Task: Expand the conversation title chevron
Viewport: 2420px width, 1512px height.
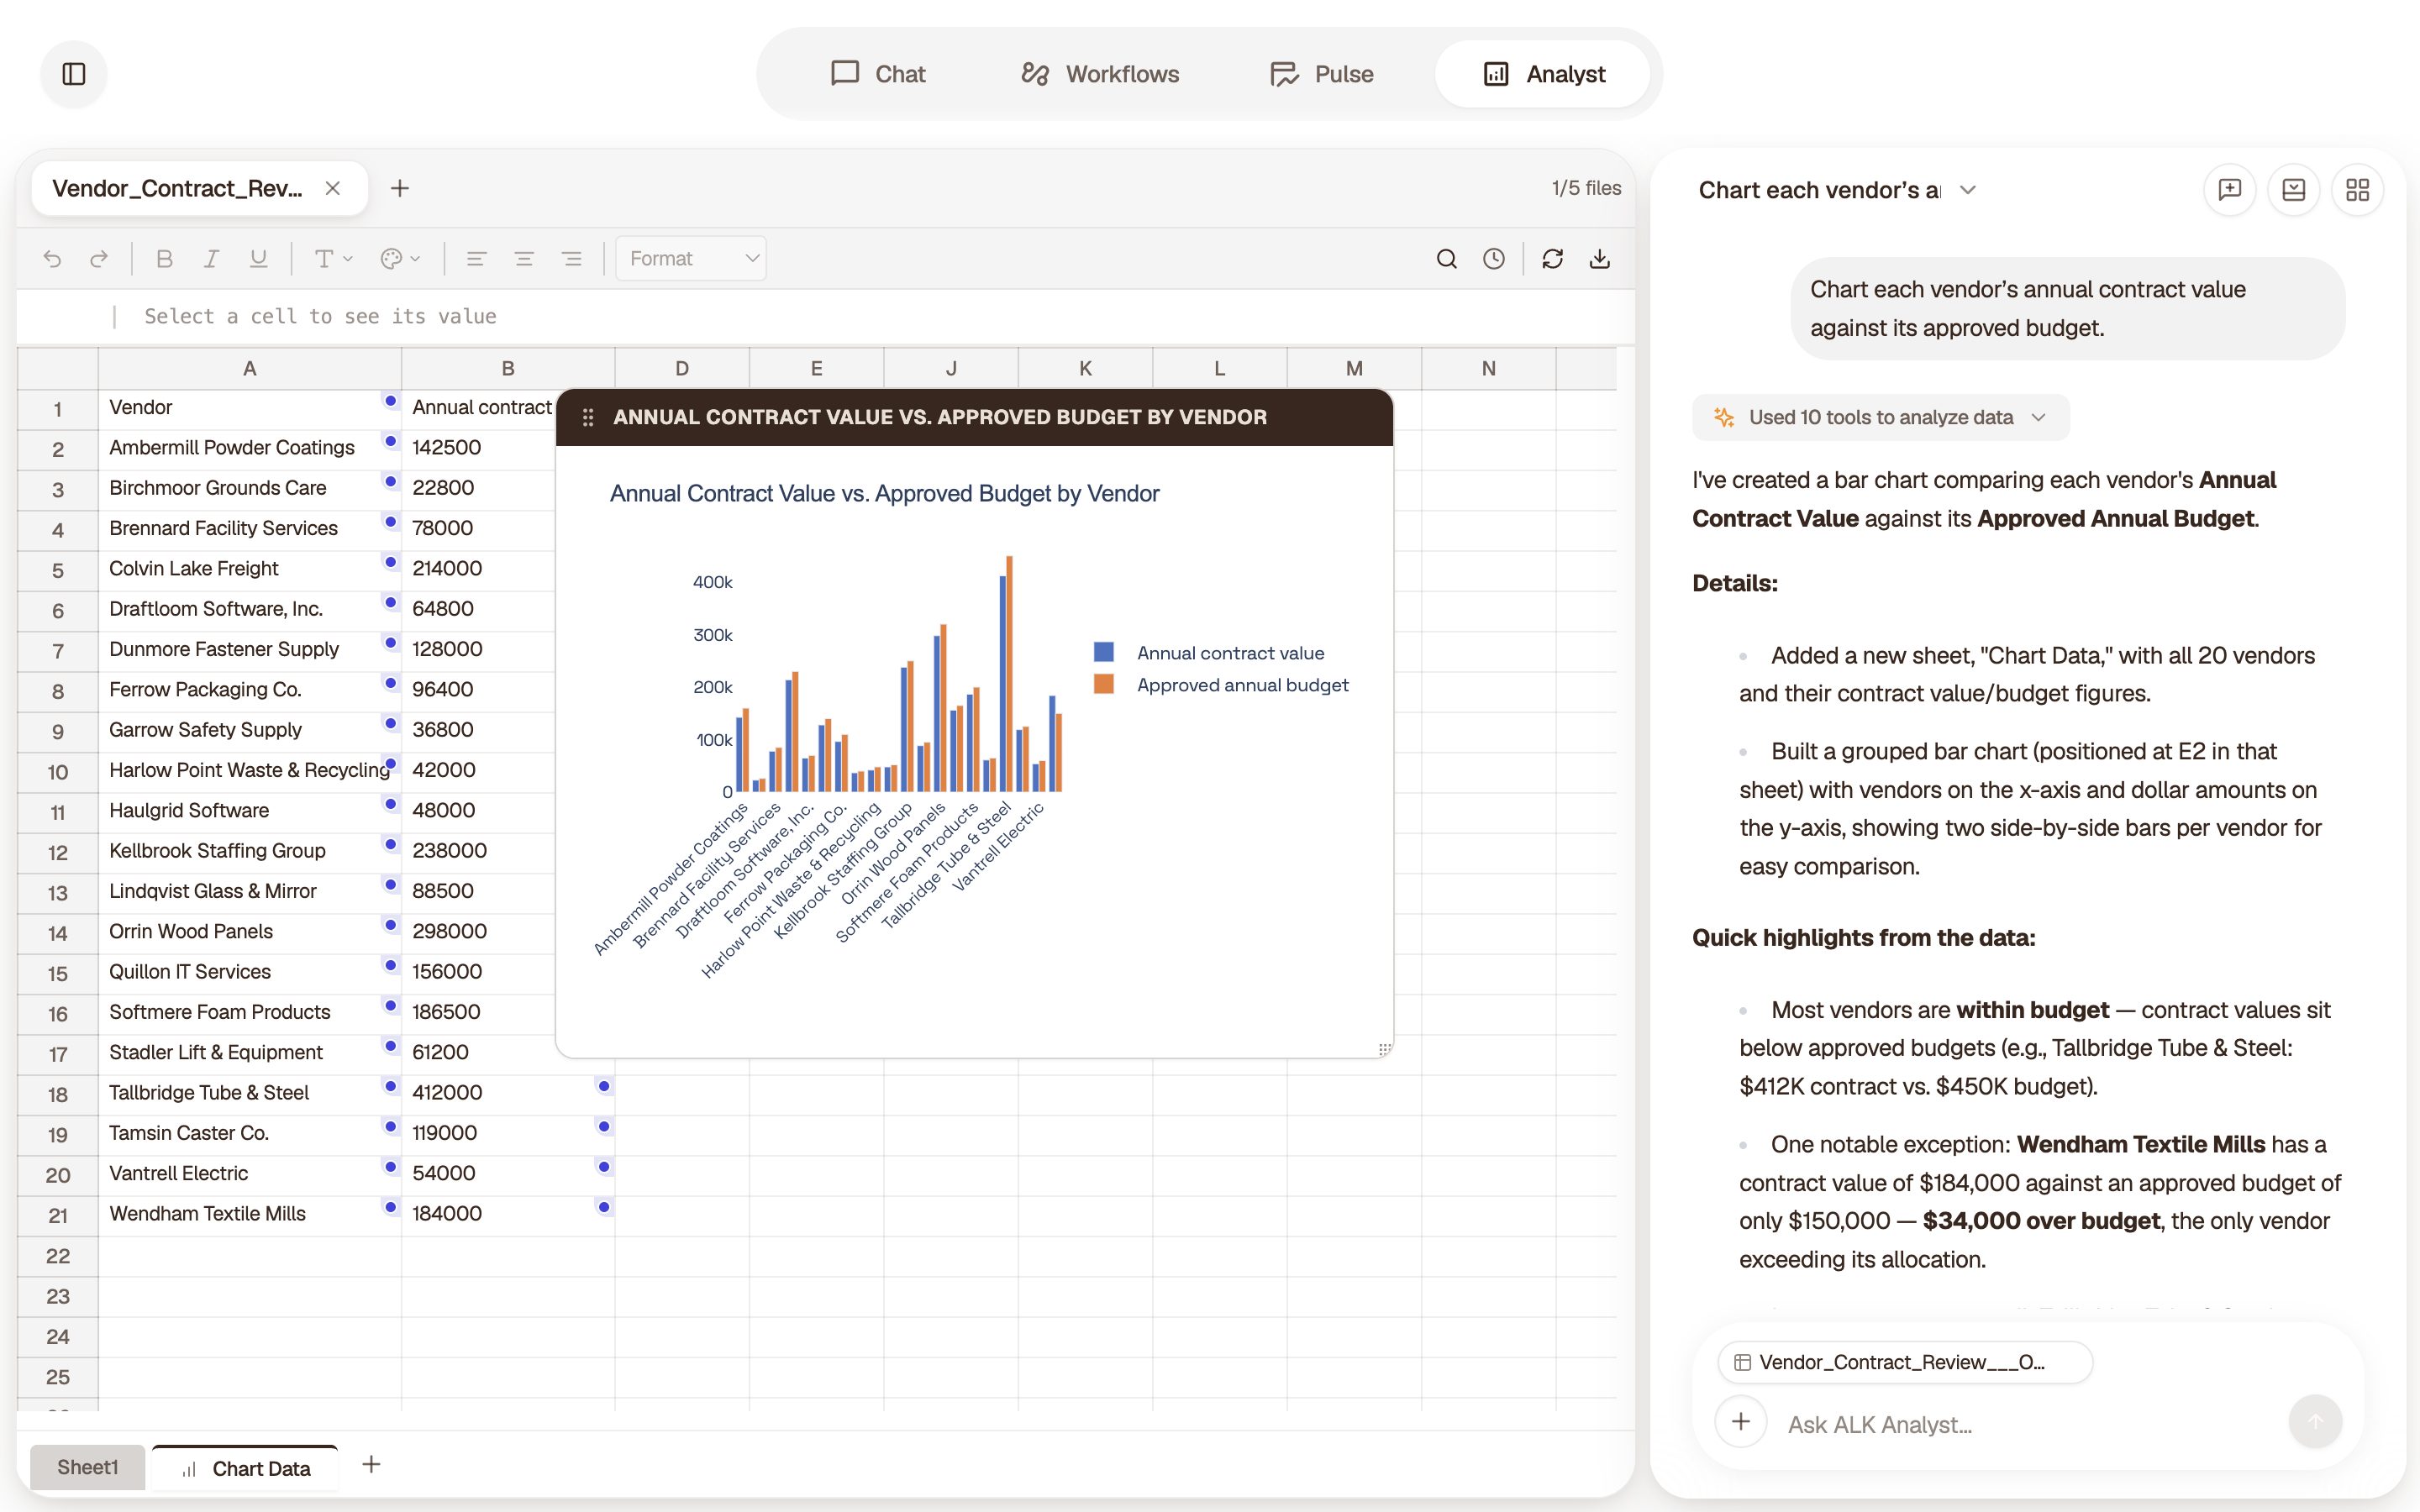Action: [x=1967, y=190]
